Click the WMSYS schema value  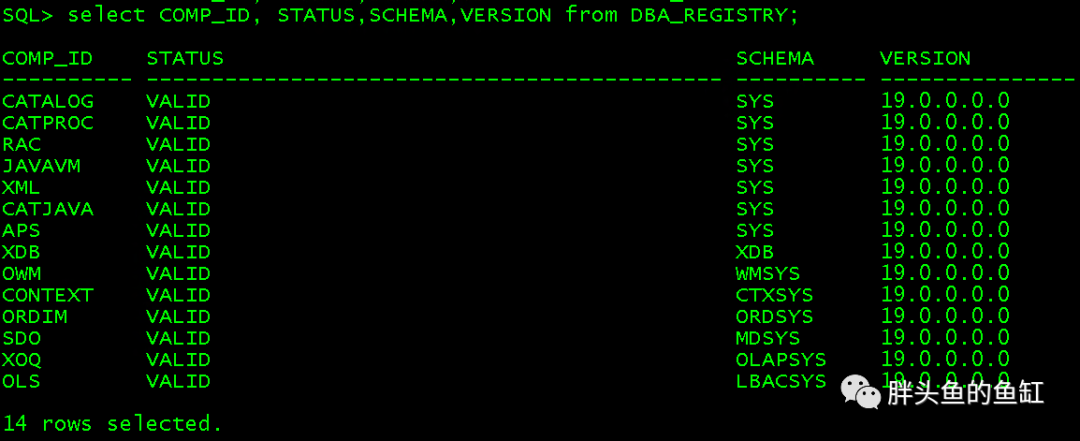click(x=768, y=274)
